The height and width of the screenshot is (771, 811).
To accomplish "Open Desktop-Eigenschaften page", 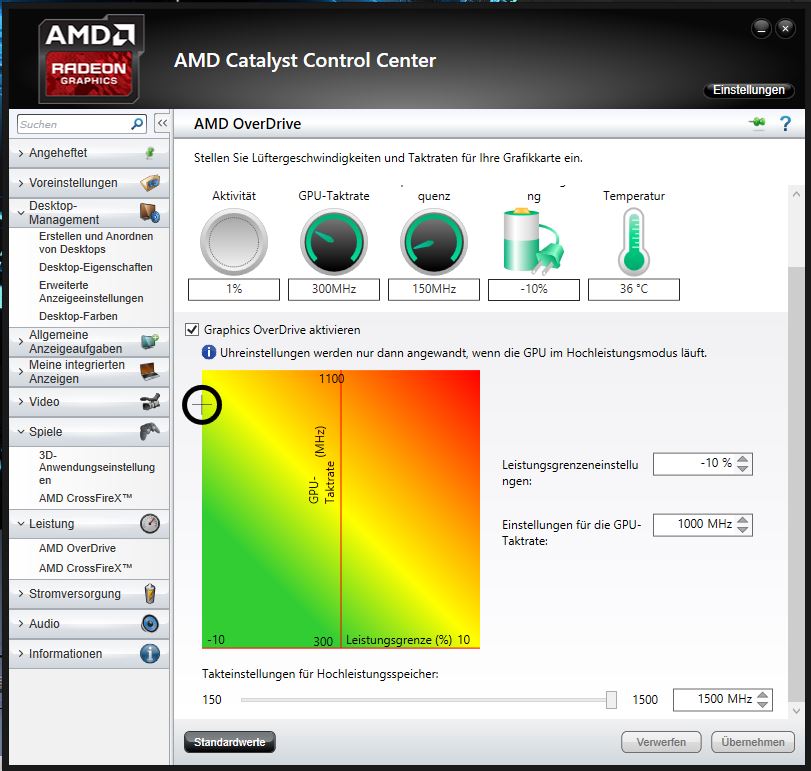I will click(96, 267).
